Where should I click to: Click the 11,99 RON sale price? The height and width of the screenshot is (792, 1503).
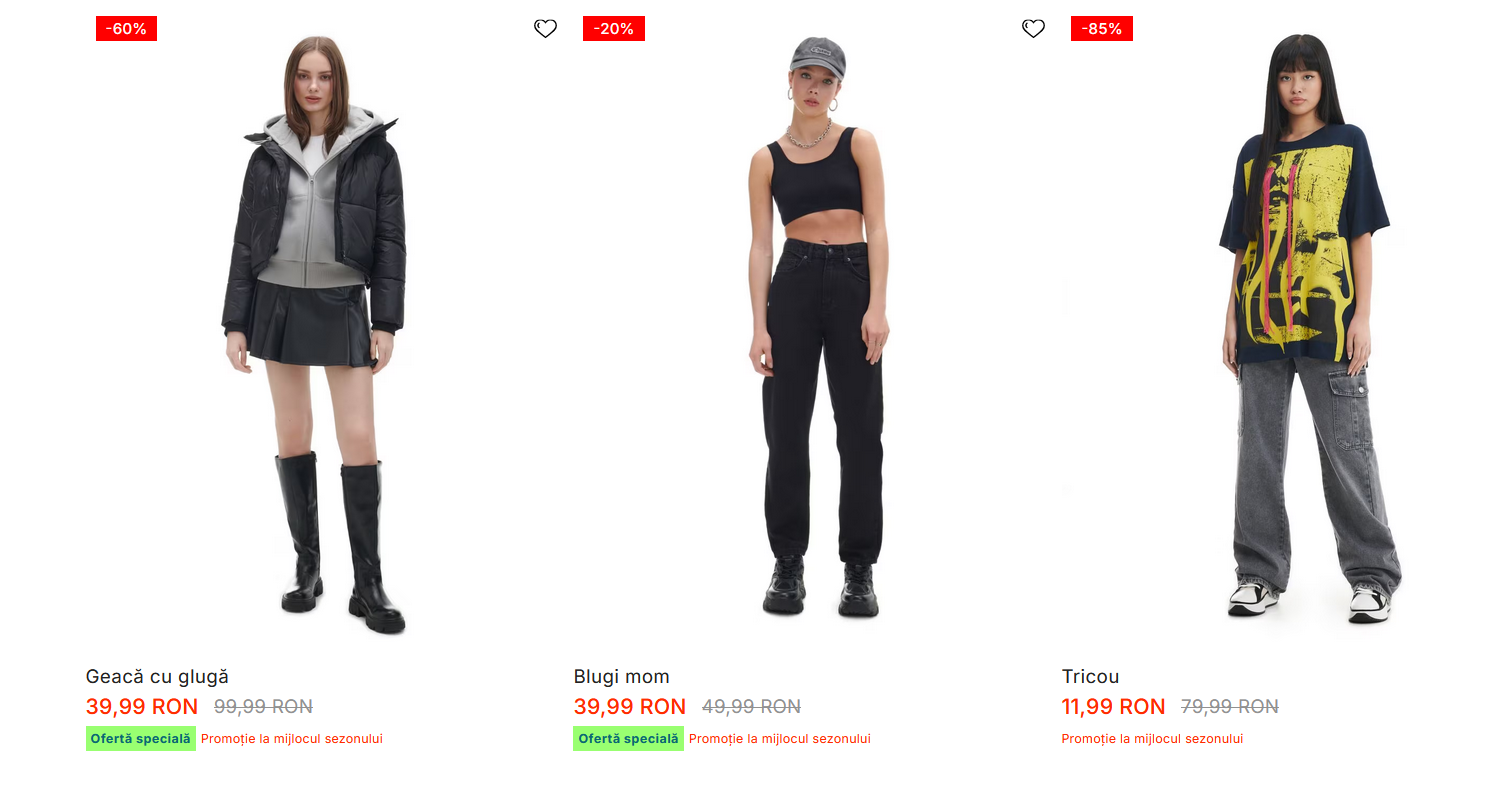(1114, 707)
